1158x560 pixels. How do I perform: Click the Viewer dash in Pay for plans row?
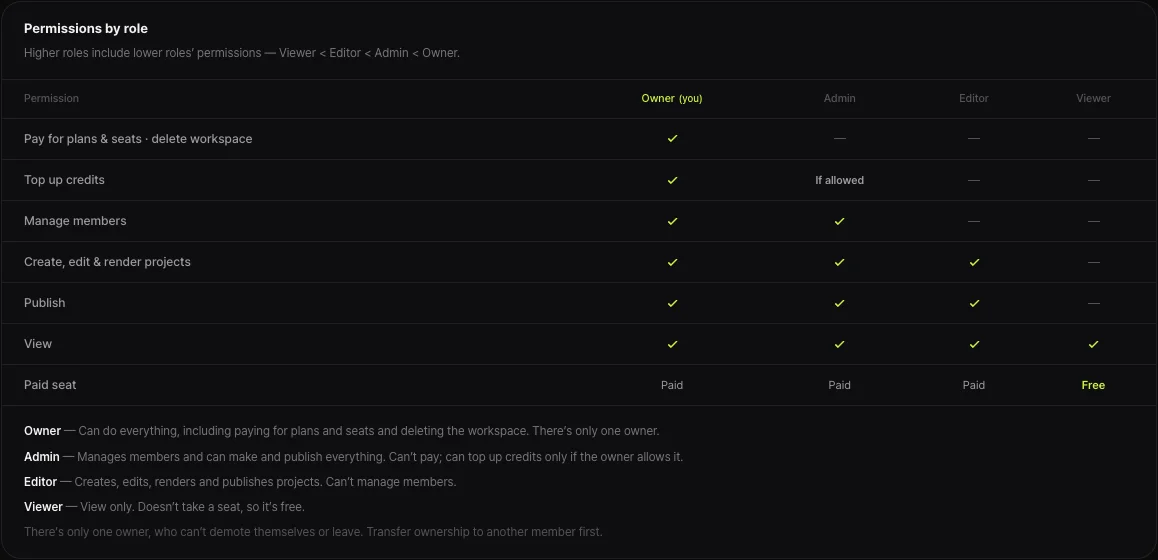[1094, 138]
